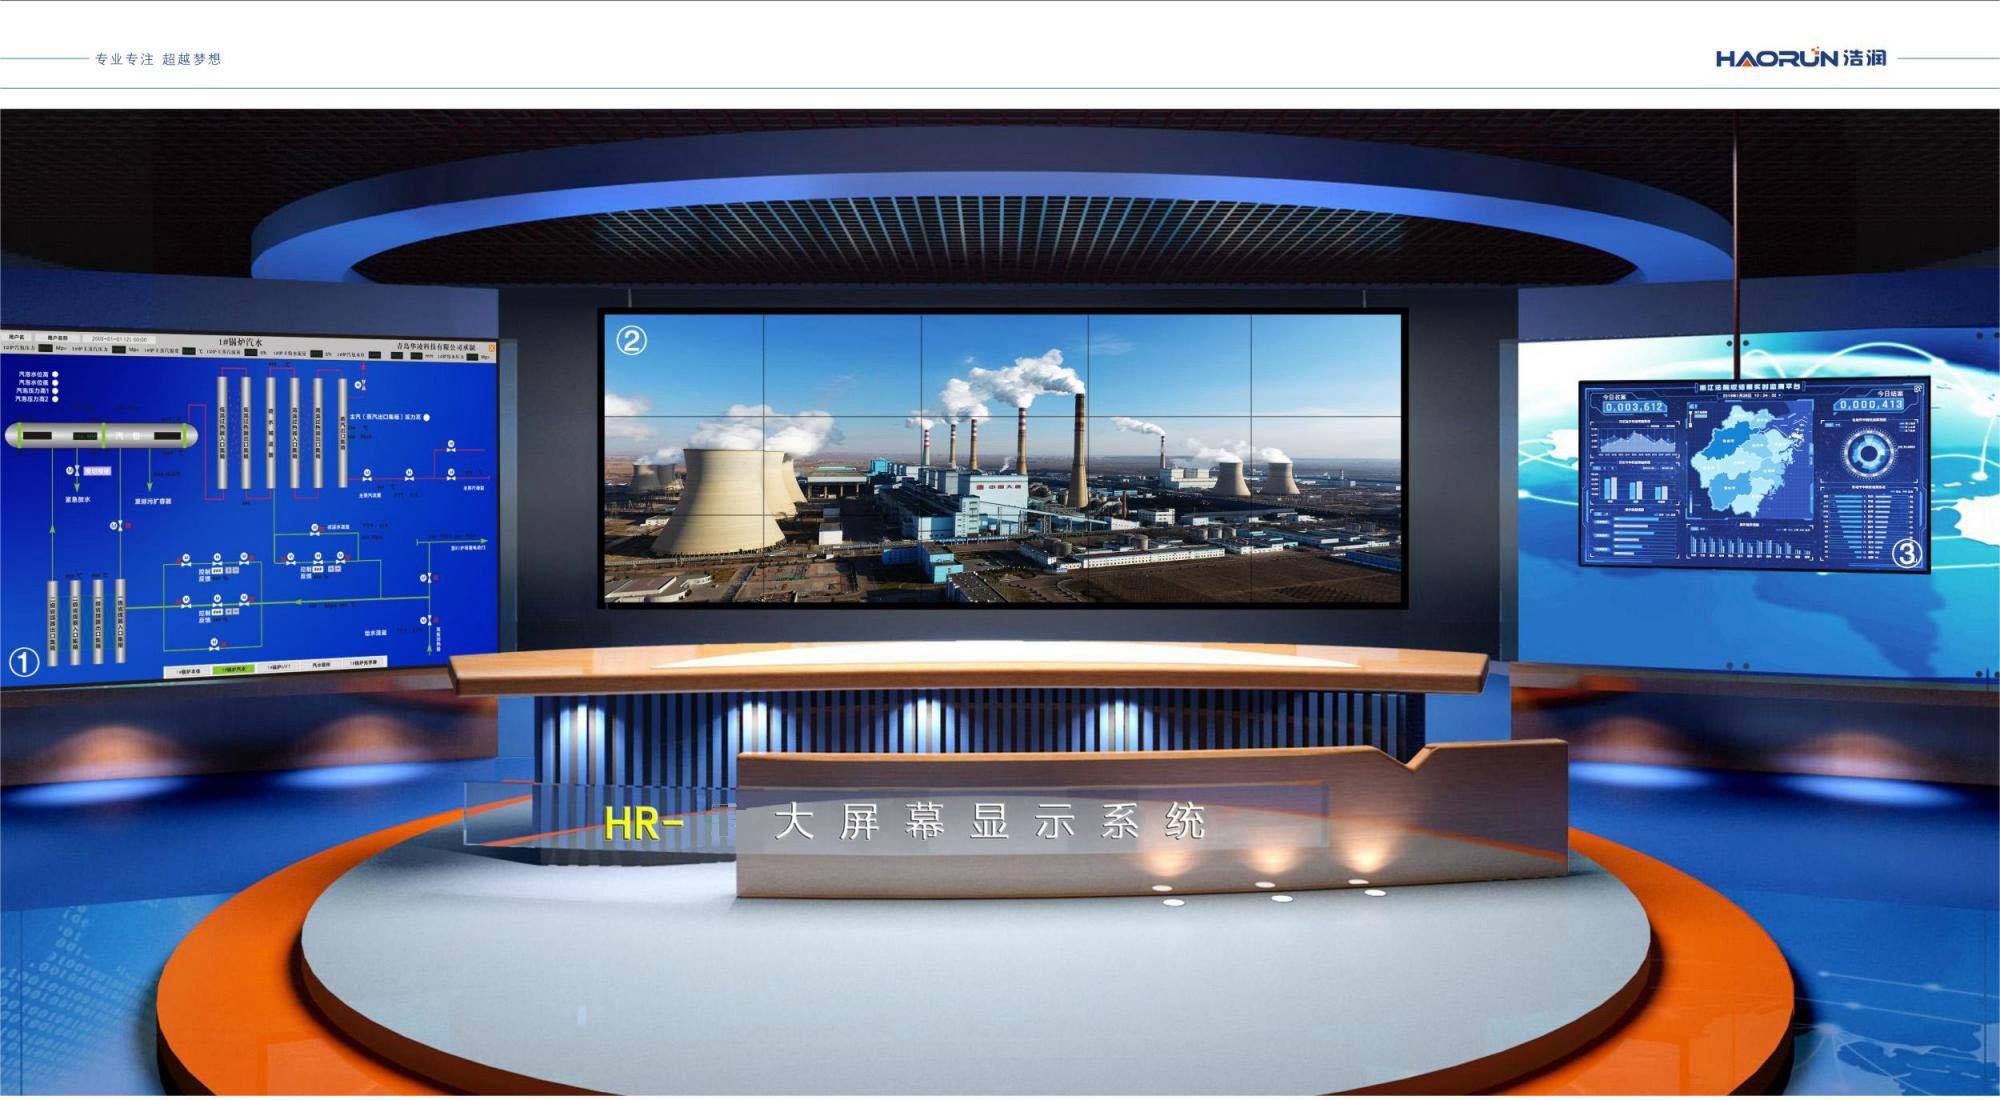
Task: Click the "青岛华凌科技有限公司承制" text
Action: pyautogui.click(x=436, y=346)
